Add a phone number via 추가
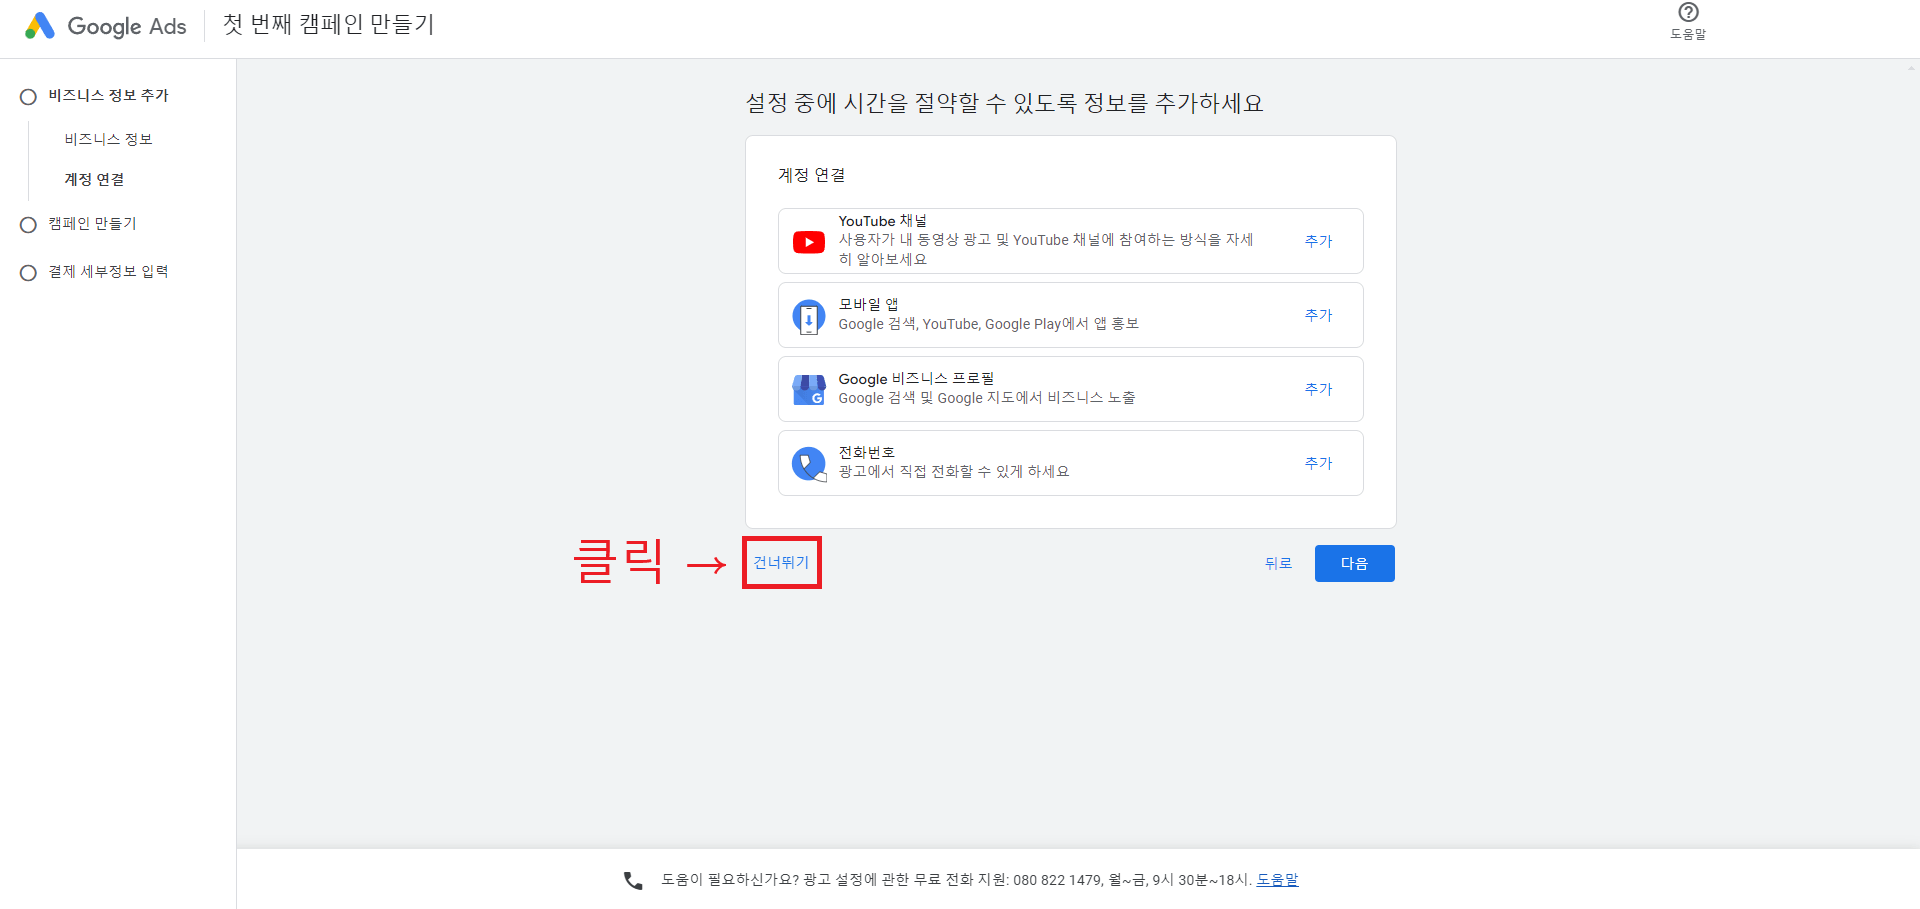Screen dimensions: 1920x909 click(x=1318, y=463)
